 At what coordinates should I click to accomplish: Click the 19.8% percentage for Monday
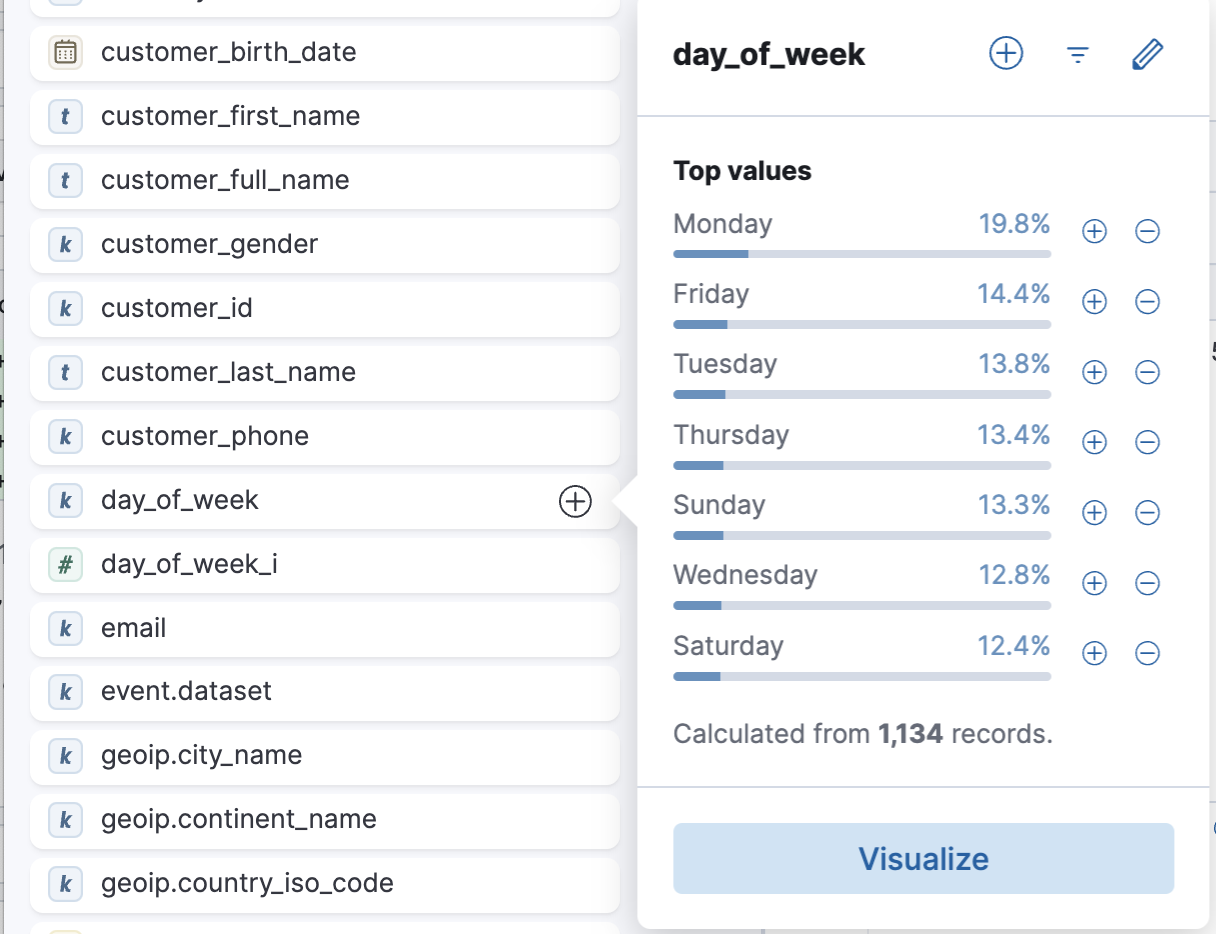pos(1014,224)
